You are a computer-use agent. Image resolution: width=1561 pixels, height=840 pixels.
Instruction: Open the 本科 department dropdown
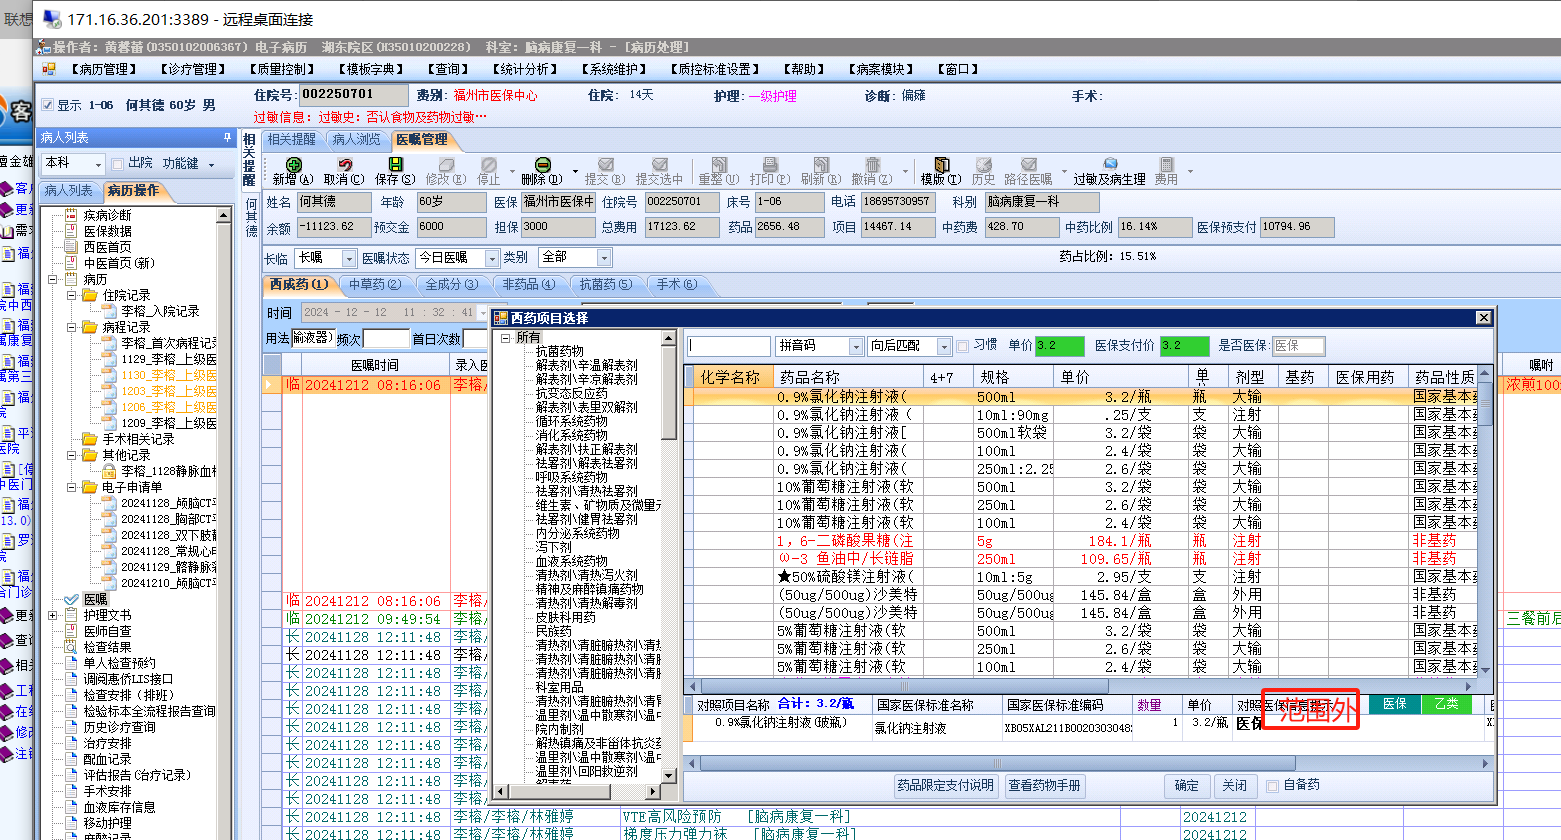tap(98, 164)
